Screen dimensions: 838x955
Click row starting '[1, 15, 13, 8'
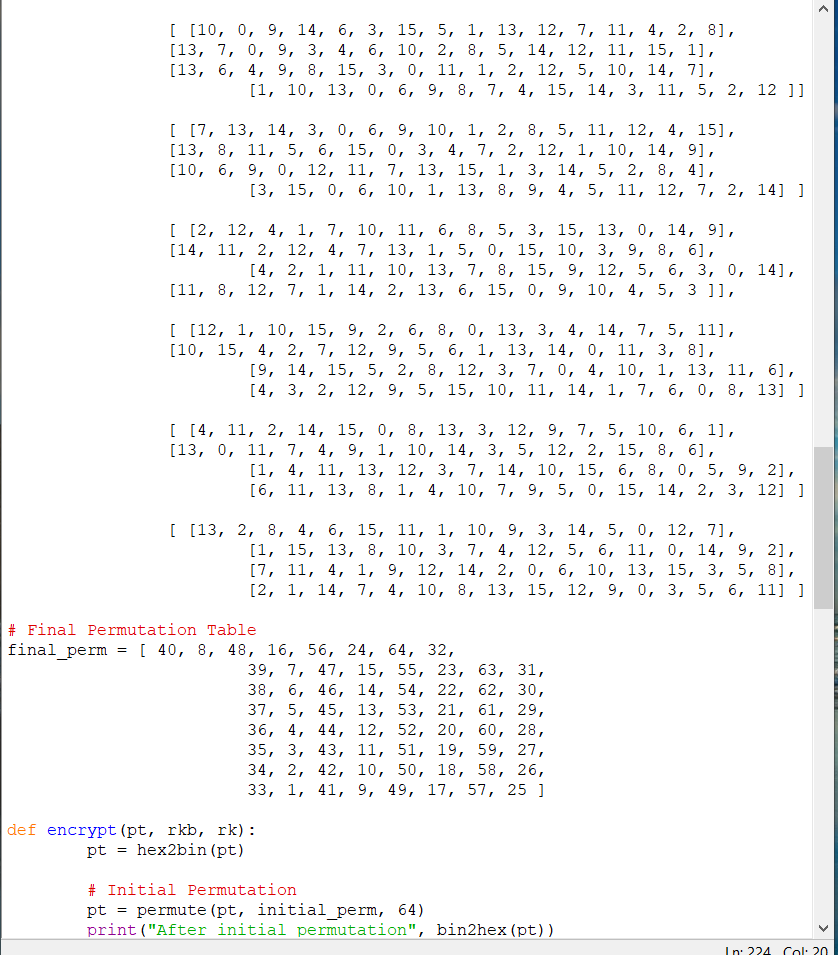[x=523, y=549]
